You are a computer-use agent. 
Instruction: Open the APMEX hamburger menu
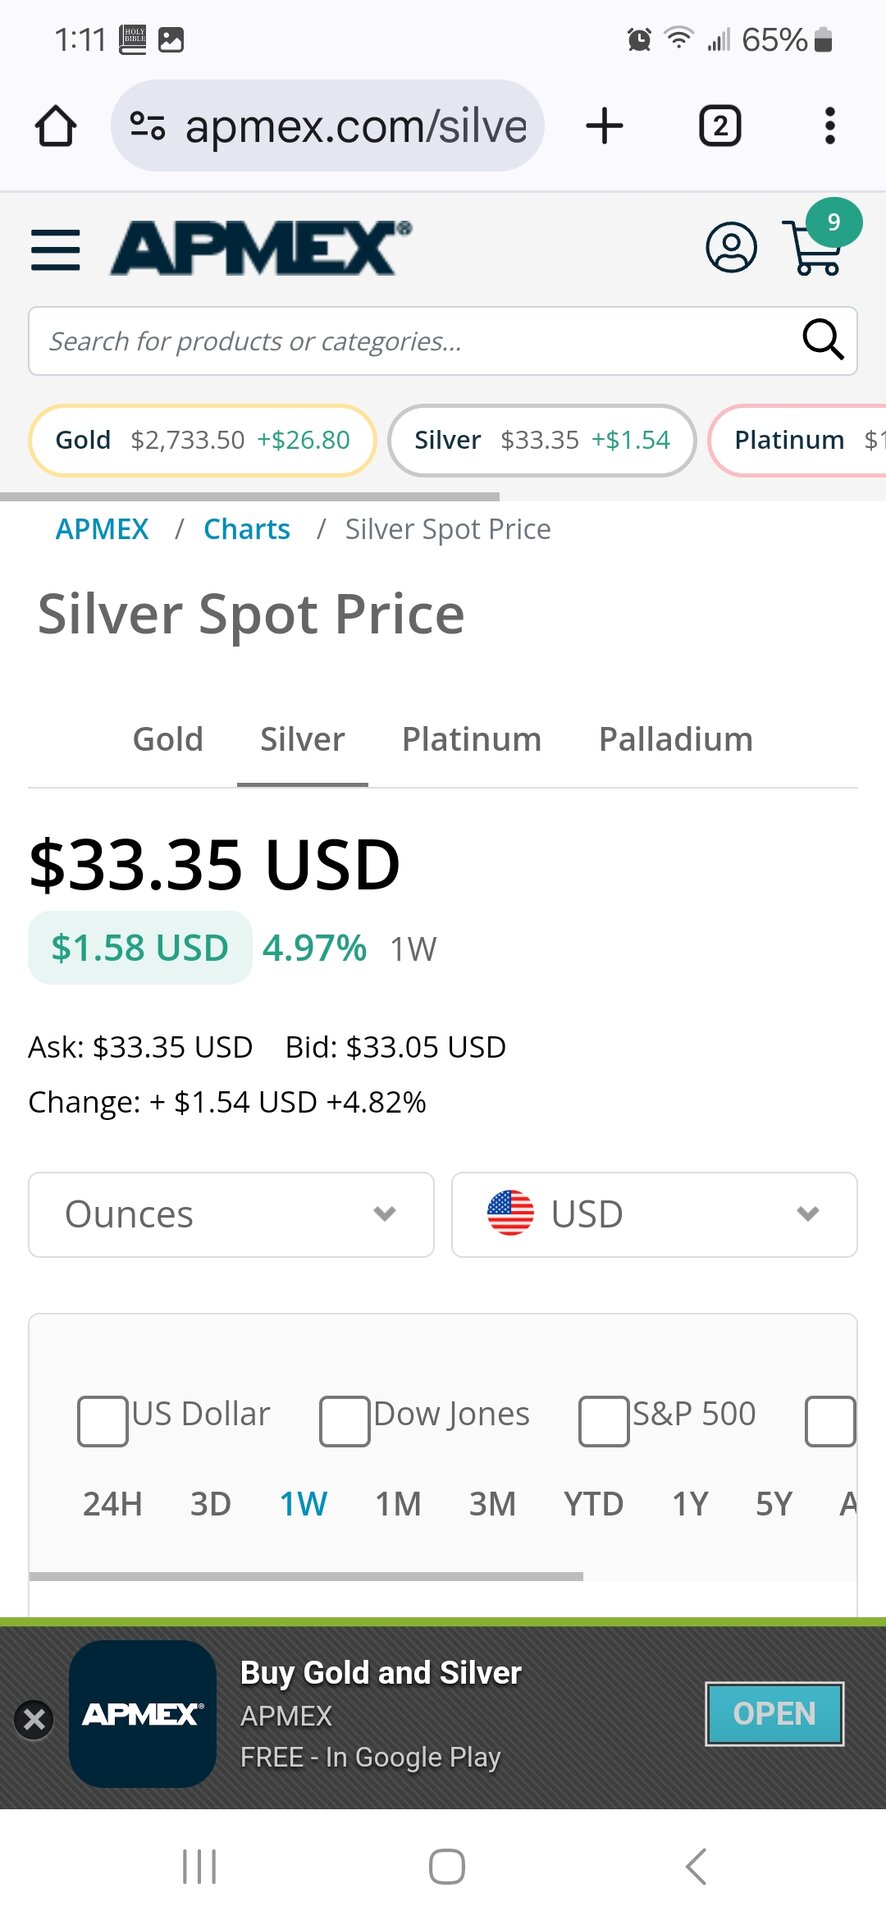click(x=56, y=249)
